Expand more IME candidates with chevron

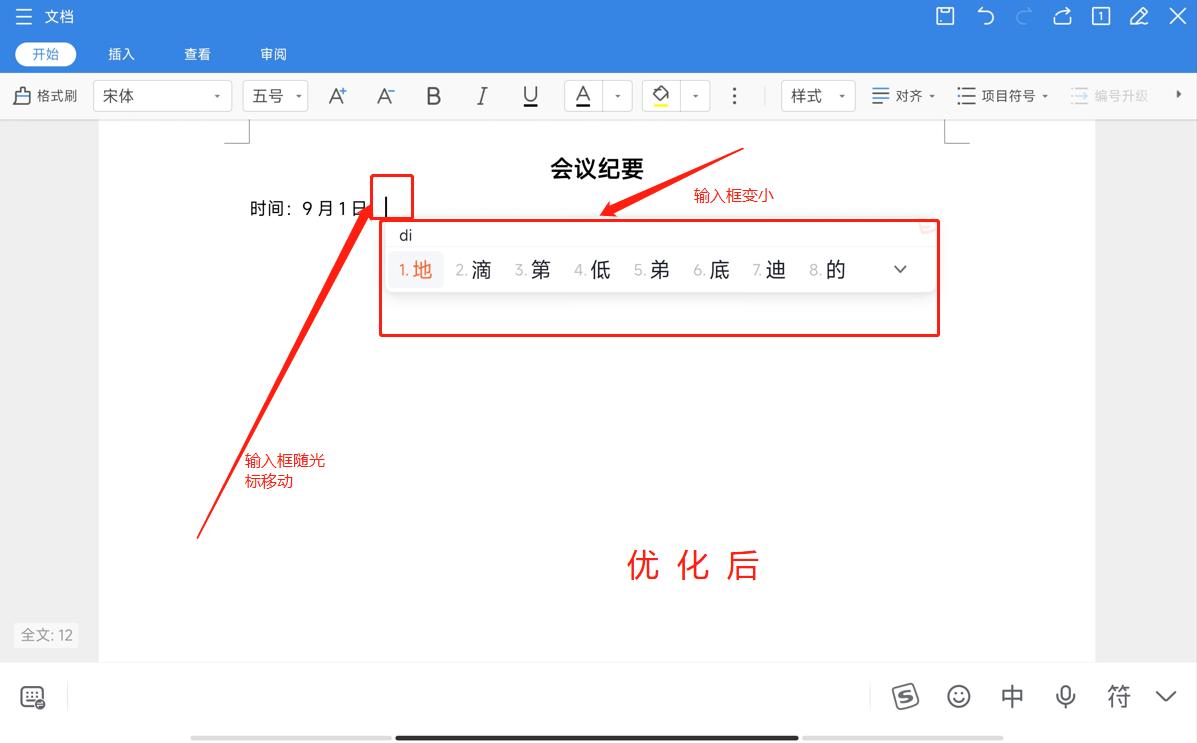[899, 268]
